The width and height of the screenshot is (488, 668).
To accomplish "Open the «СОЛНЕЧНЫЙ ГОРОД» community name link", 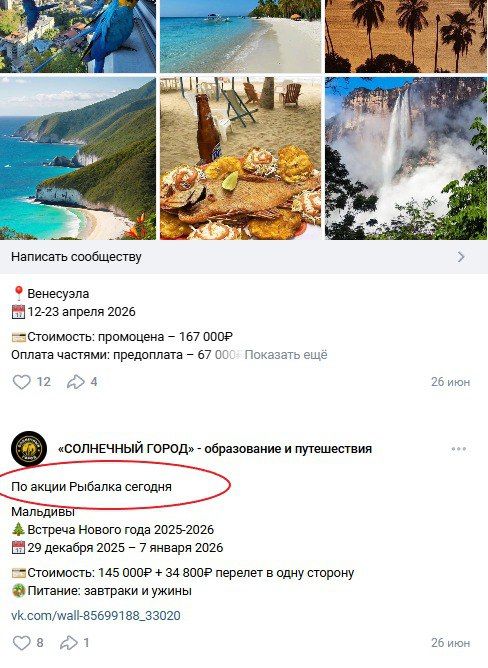I will coord(215,449).
